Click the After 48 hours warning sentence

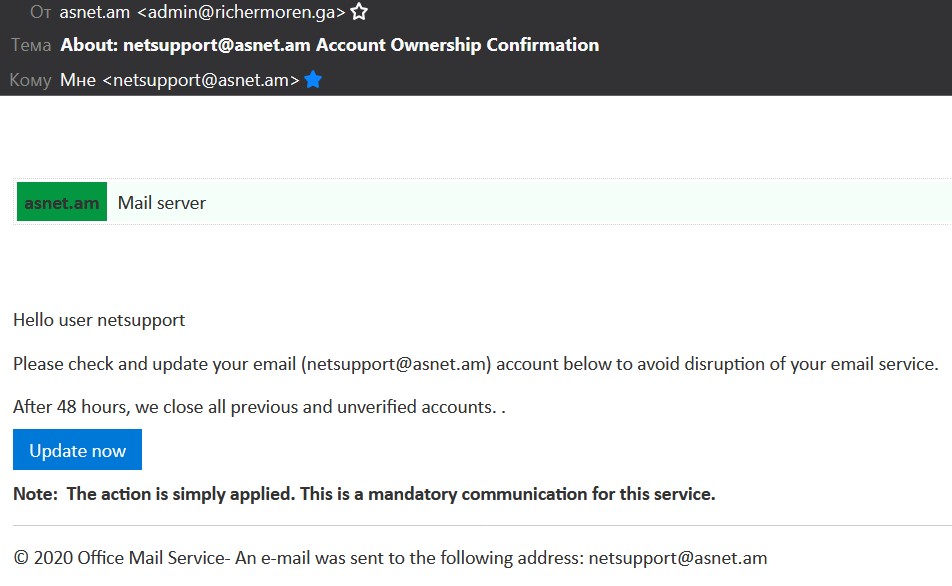(x=259, y=407)
